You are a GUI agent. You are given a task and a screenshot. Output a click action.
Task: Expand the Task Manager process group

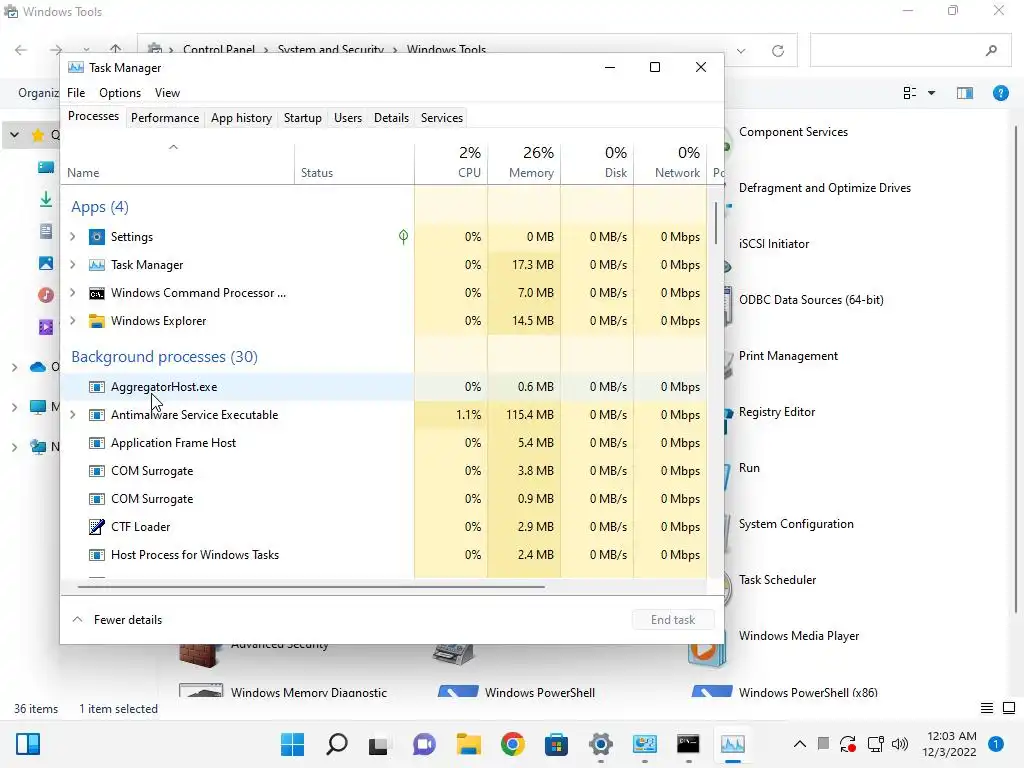73,265
